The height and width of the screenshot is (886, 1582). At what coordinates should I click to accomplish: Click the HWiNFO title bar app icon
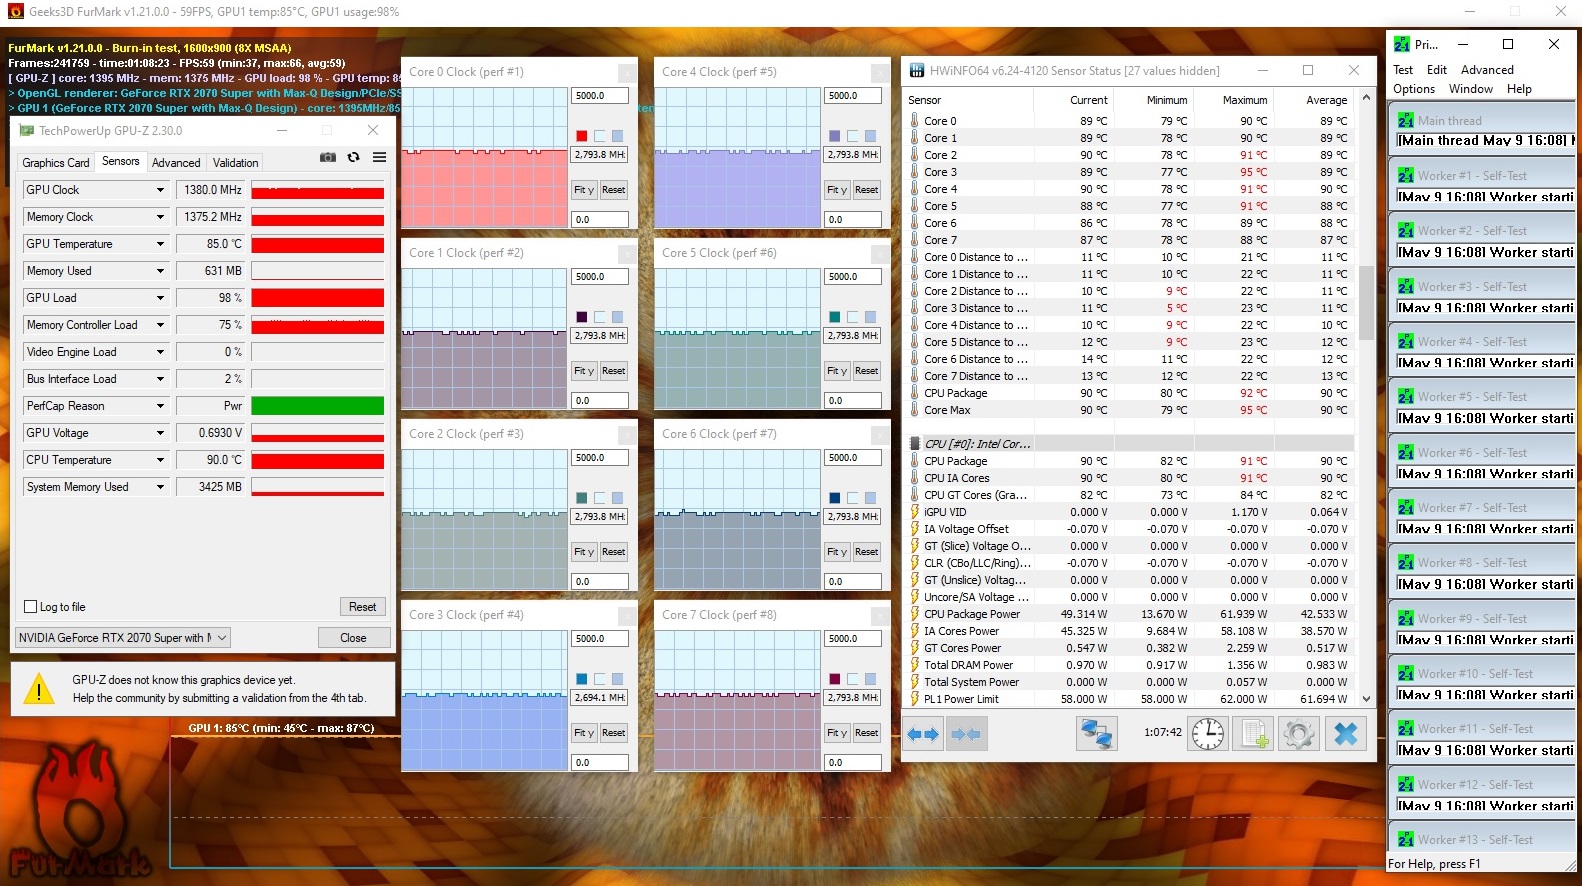[917, 71]
